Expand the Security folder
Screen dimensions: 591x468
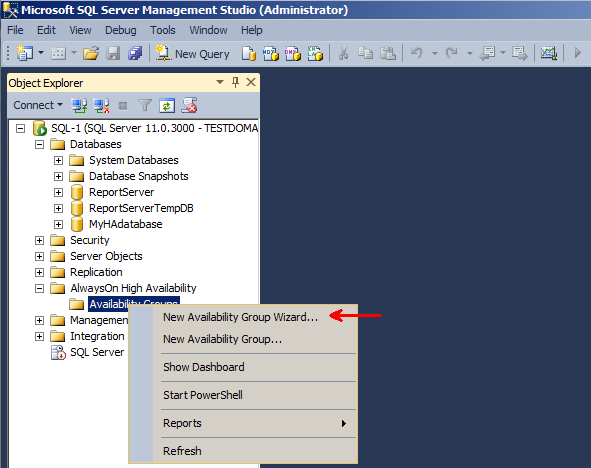(39, 240)
